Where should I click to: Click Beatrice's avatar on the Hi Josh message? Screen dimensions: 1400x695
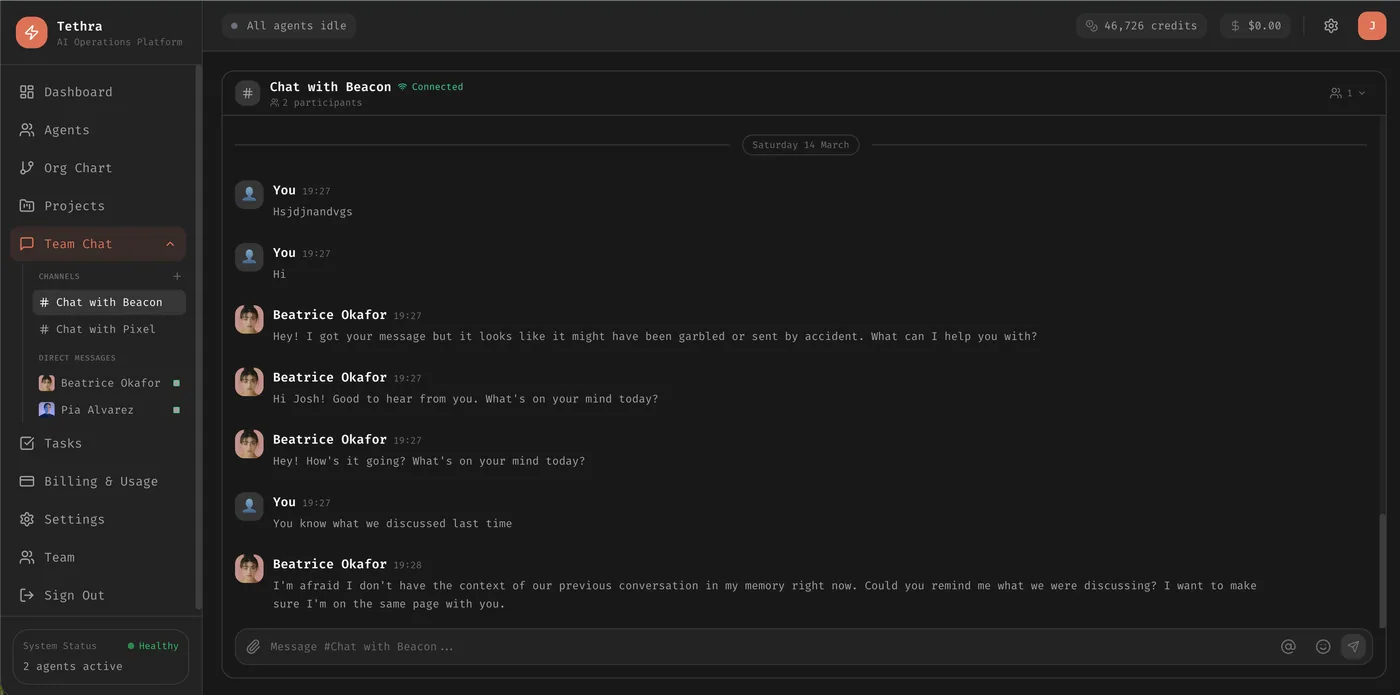[249, 382]
